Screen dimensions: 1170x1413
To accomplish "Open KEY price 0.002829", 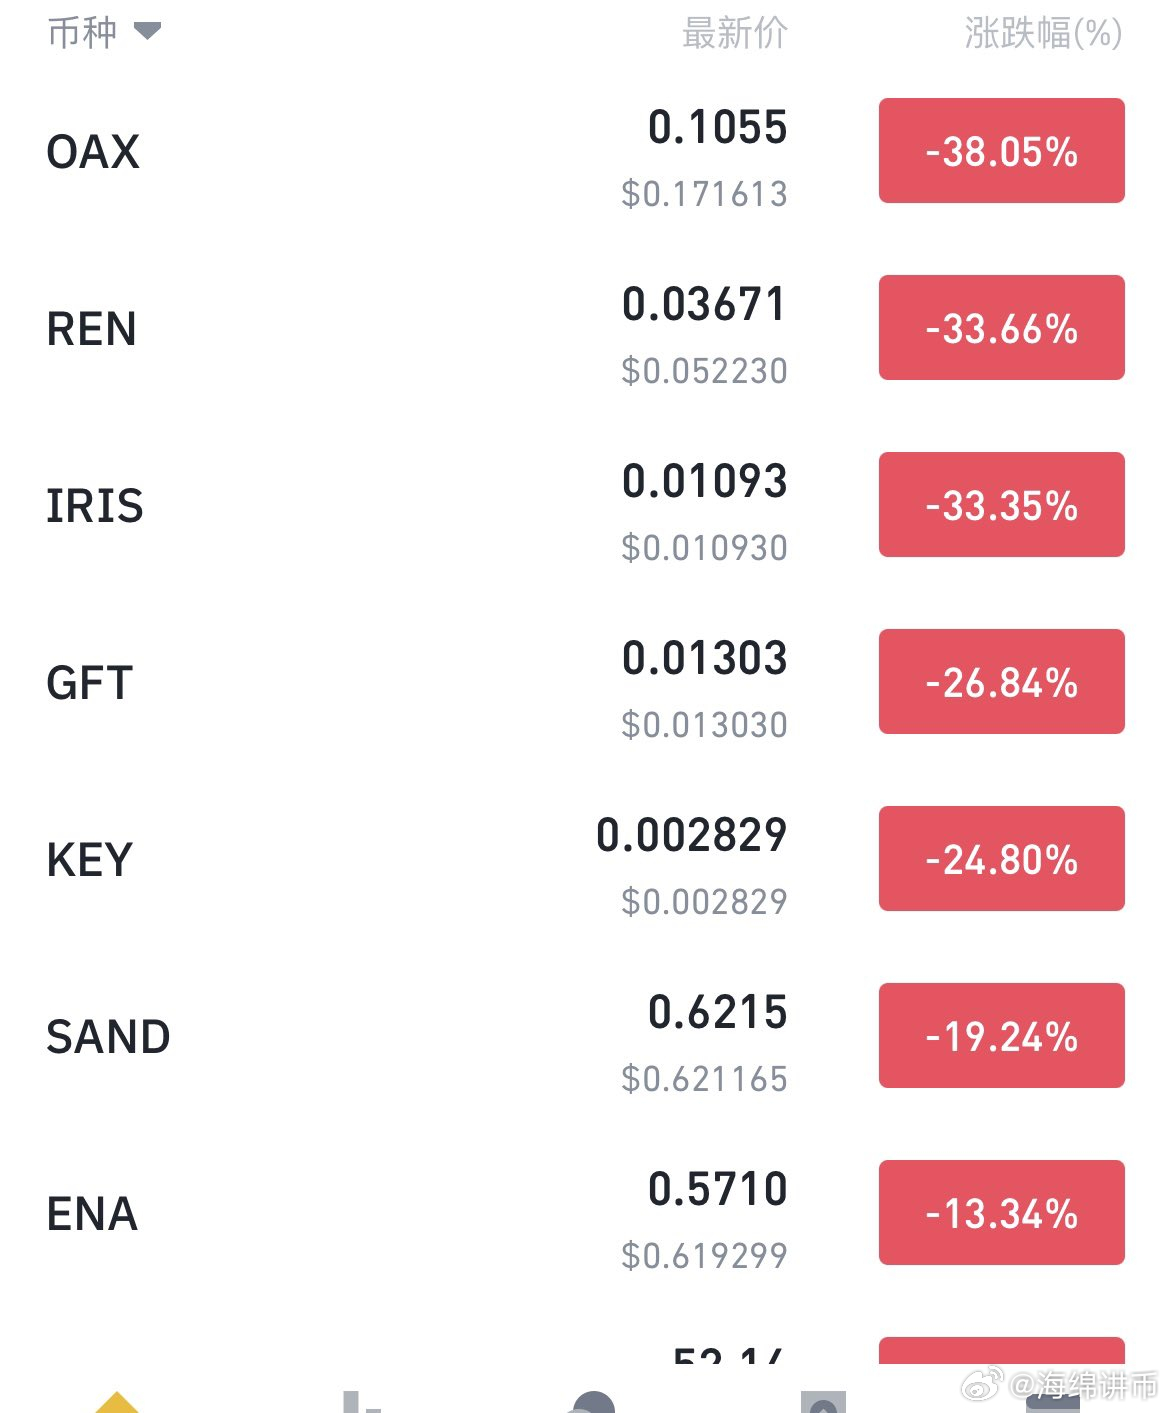I will [x=692, y=835].
